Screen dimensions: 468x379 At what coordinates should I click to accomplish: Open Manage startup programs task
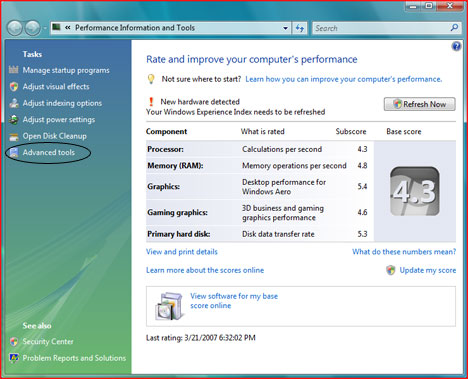click(66, 70)
